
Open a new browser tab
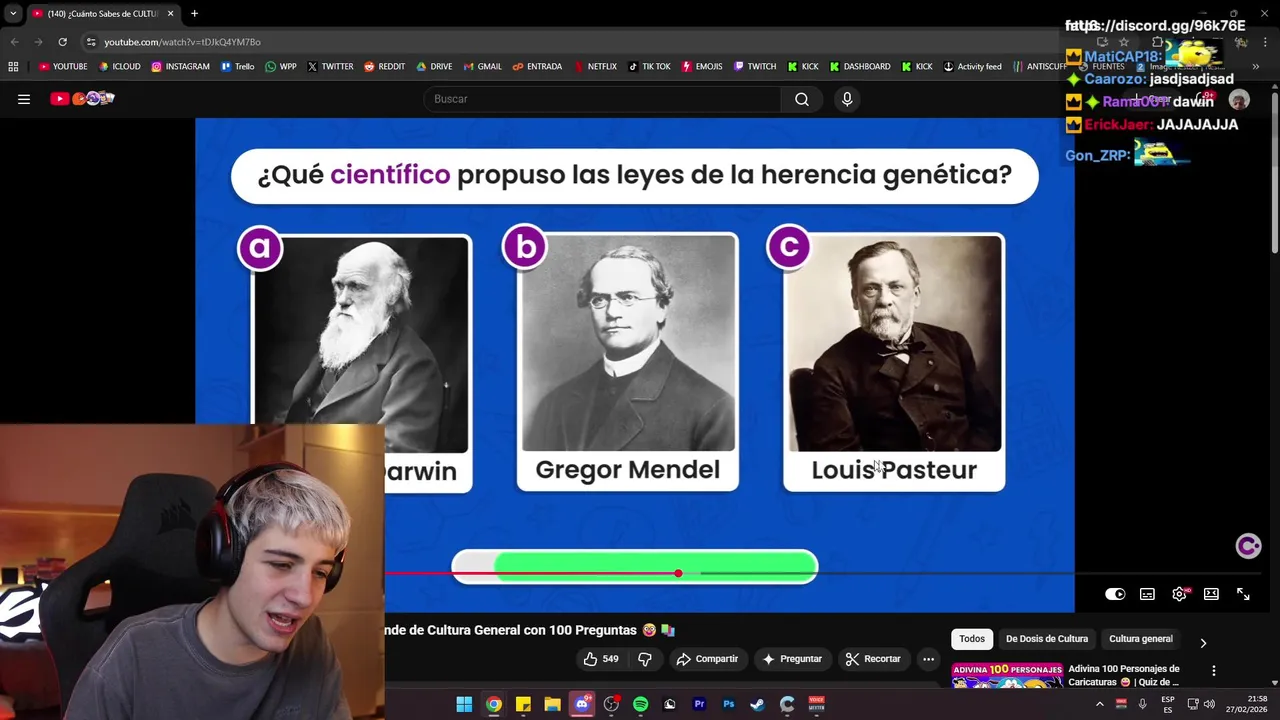point(194,14)
